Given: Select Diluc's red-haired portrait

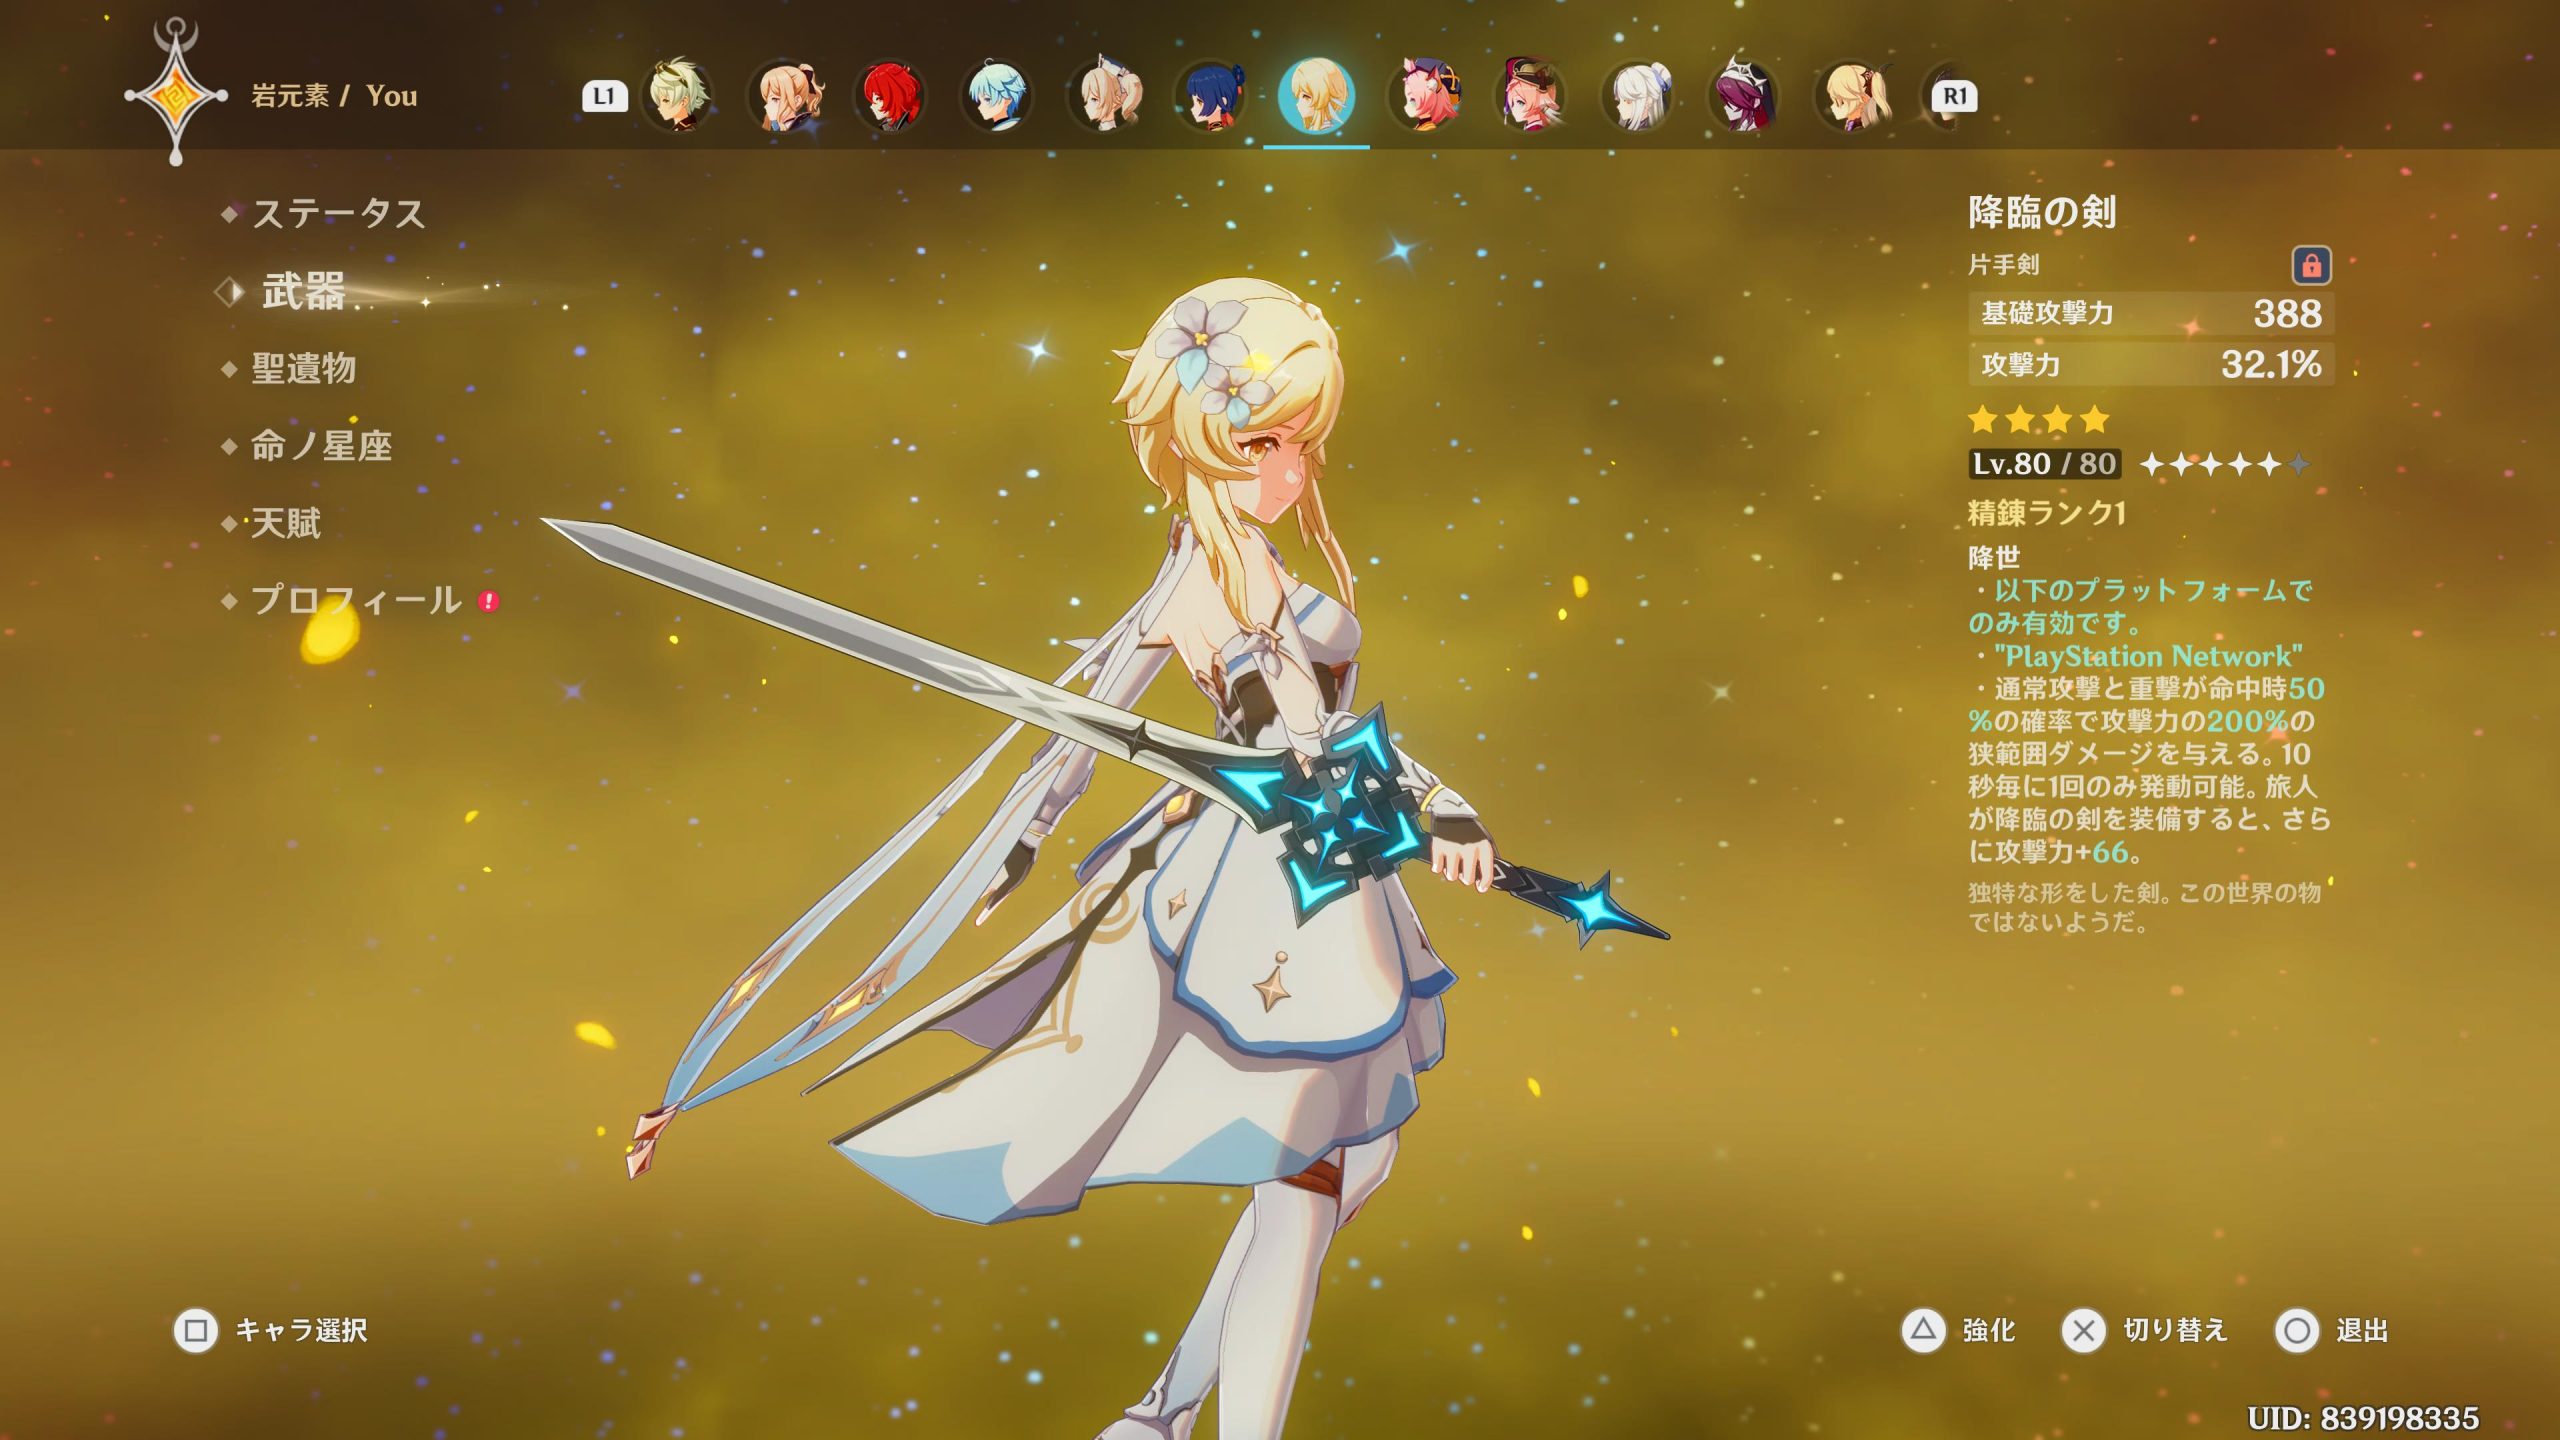Looking at the screenshot, I should pyautogui.click(x=890, y=96).
